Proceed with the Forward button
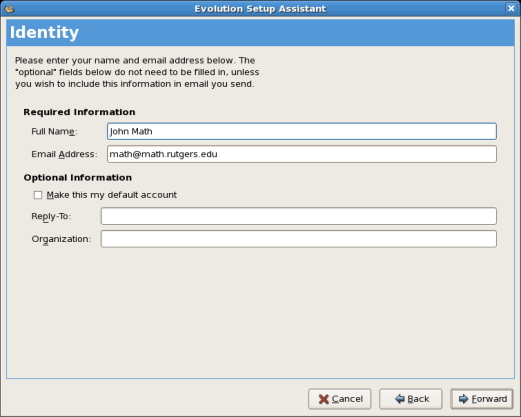Screen dimensions: 521x417 482,399
